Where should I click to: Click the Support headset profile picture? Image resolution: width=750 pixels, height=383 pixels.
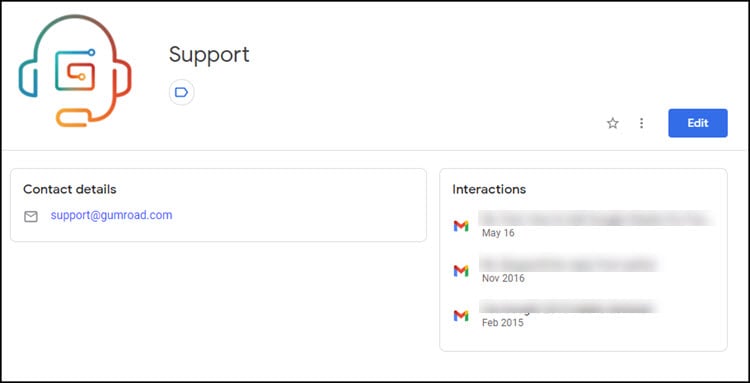[75, 70]
